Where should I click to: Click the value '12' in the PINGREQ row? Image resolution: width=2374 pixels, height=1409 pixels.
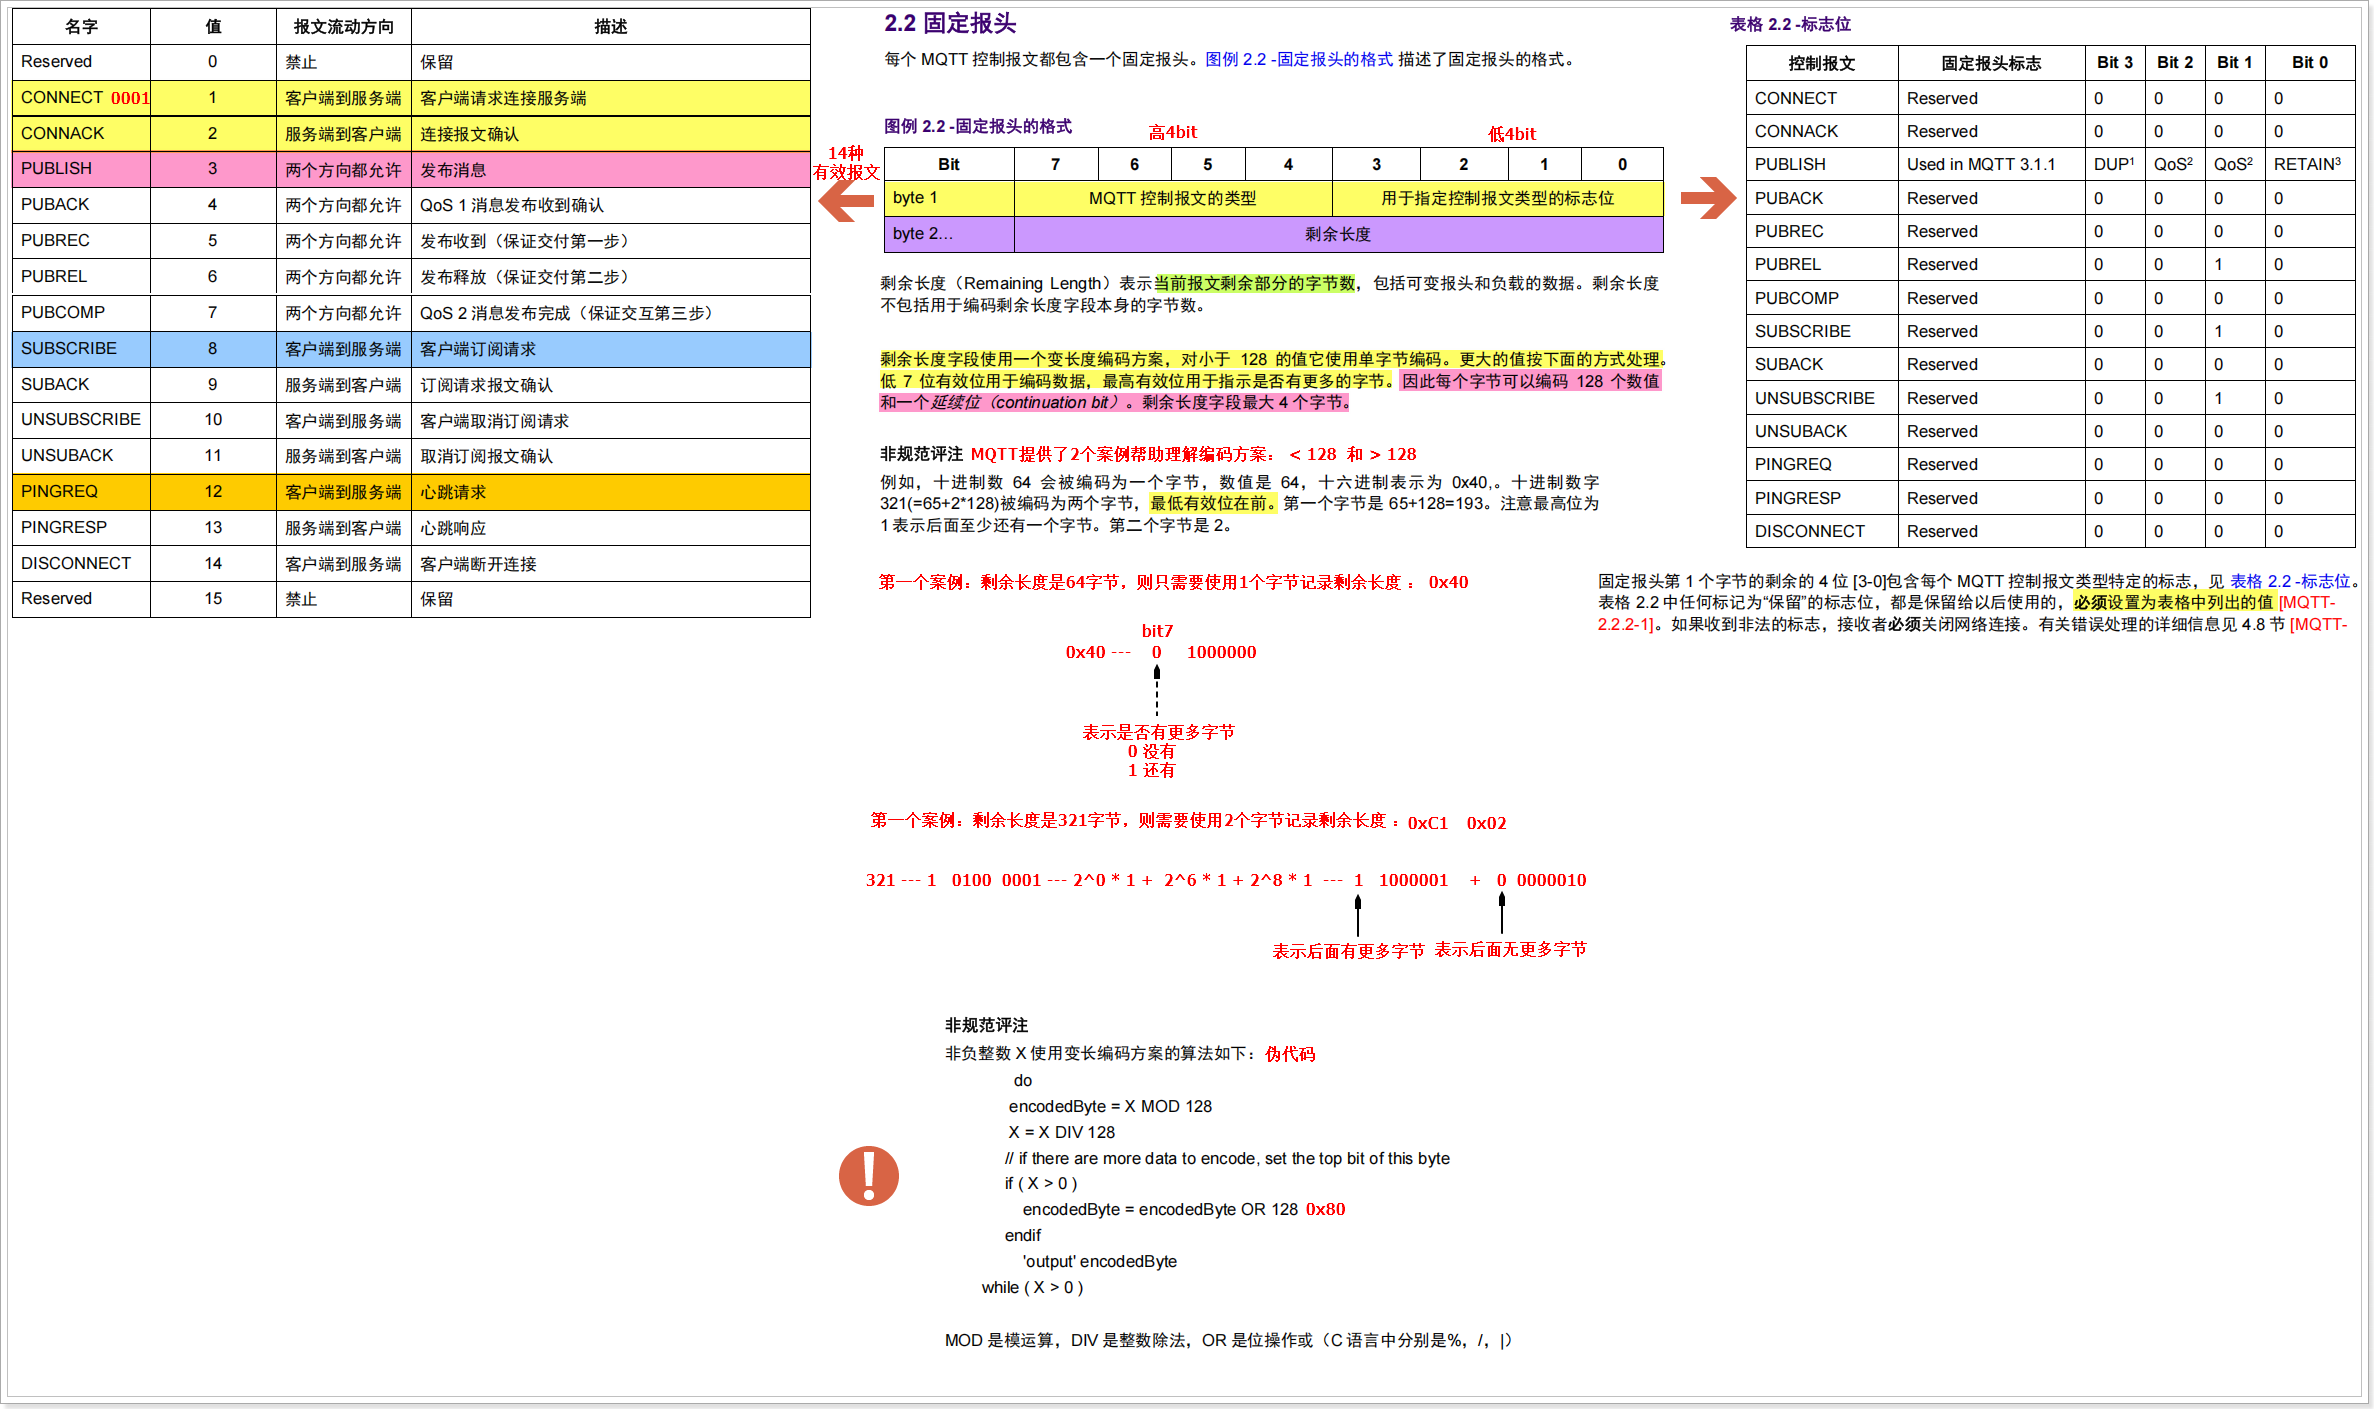[x=213, y=492]
